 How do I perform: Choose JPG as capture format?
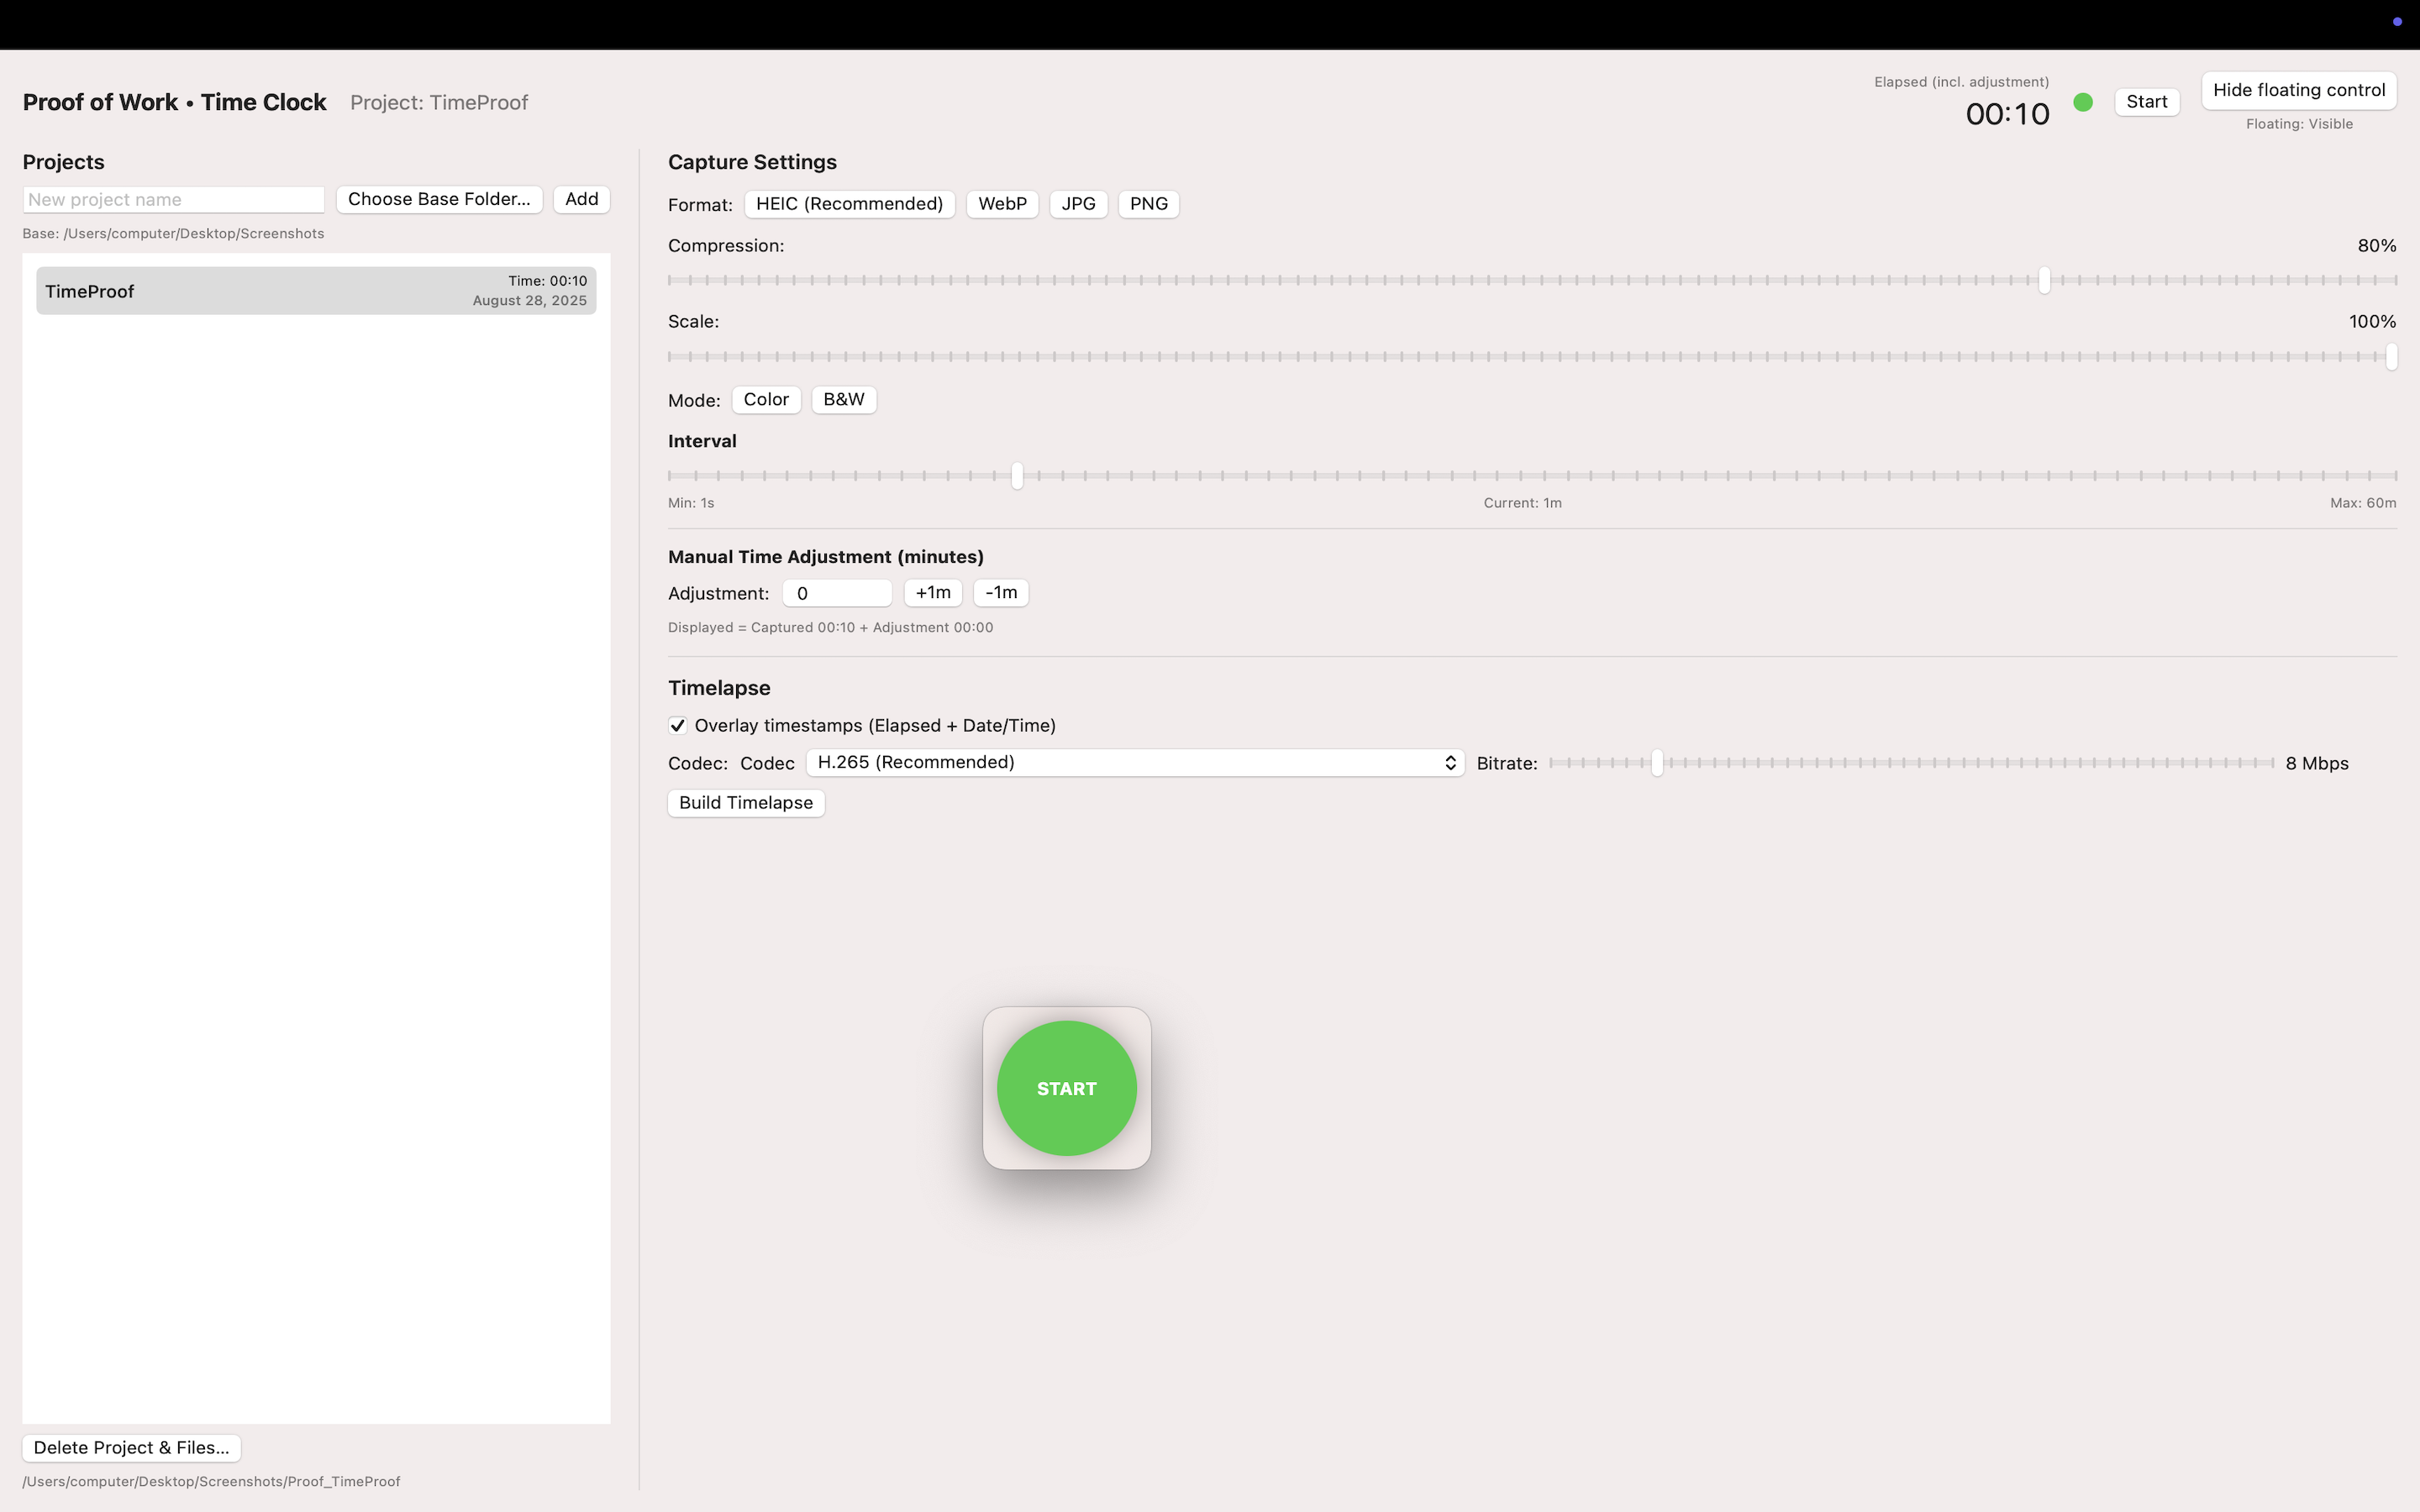[x=1078, y=204]
